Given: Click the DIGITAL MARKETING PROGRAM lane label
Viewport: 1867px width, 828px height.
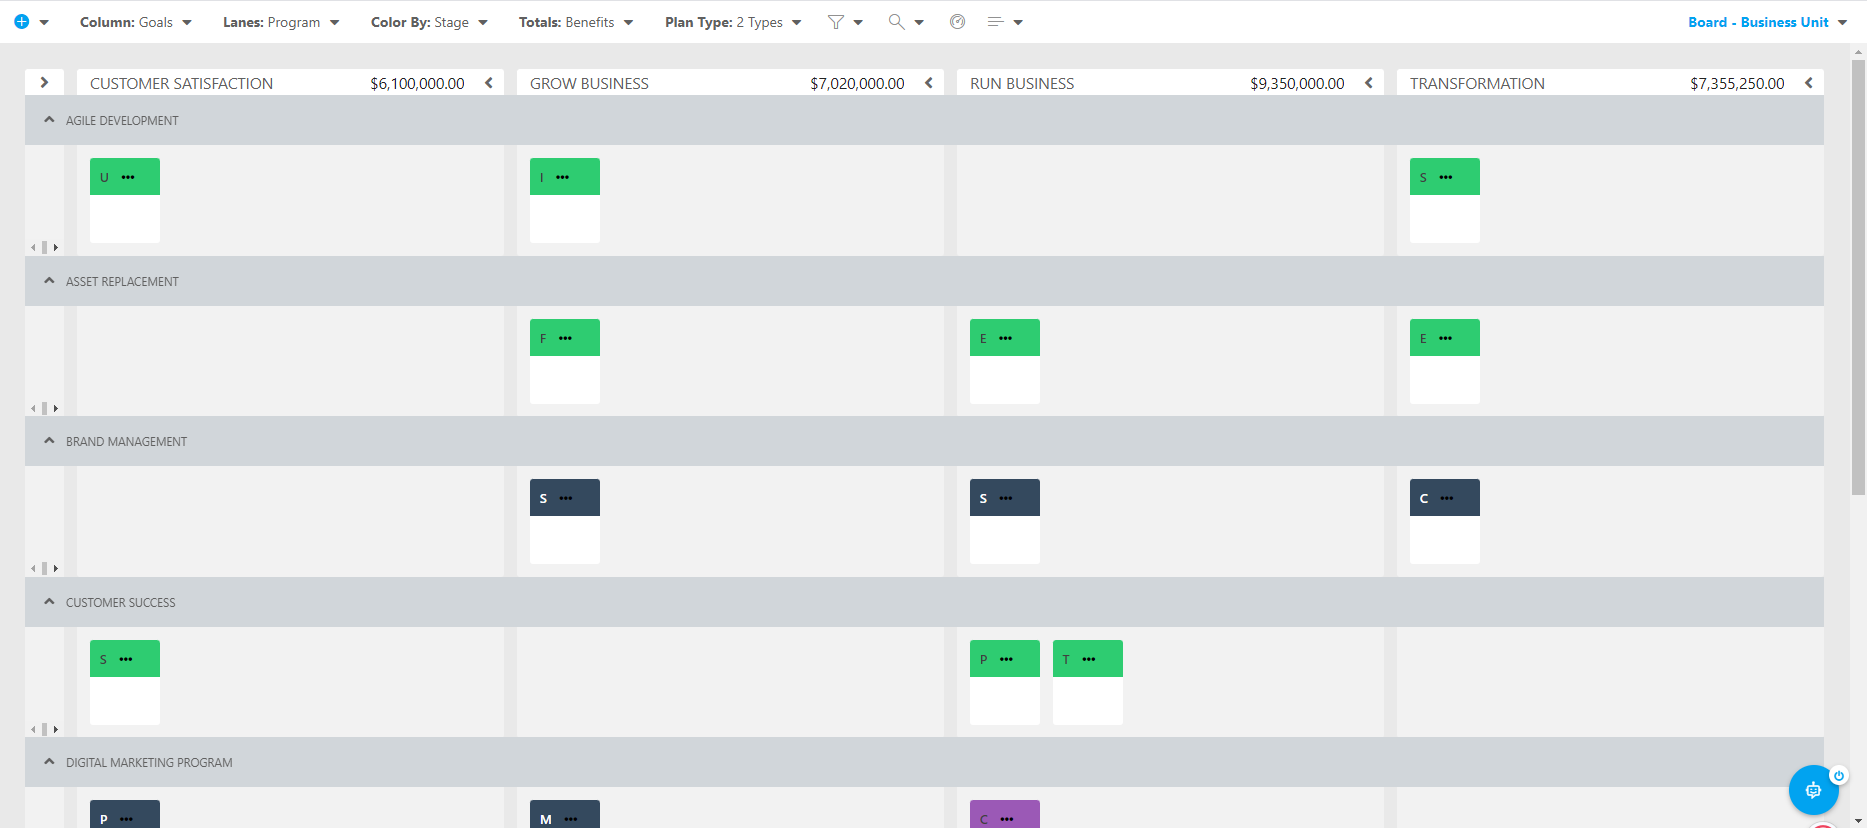Looking at the screenshot, I should [149, 762].
